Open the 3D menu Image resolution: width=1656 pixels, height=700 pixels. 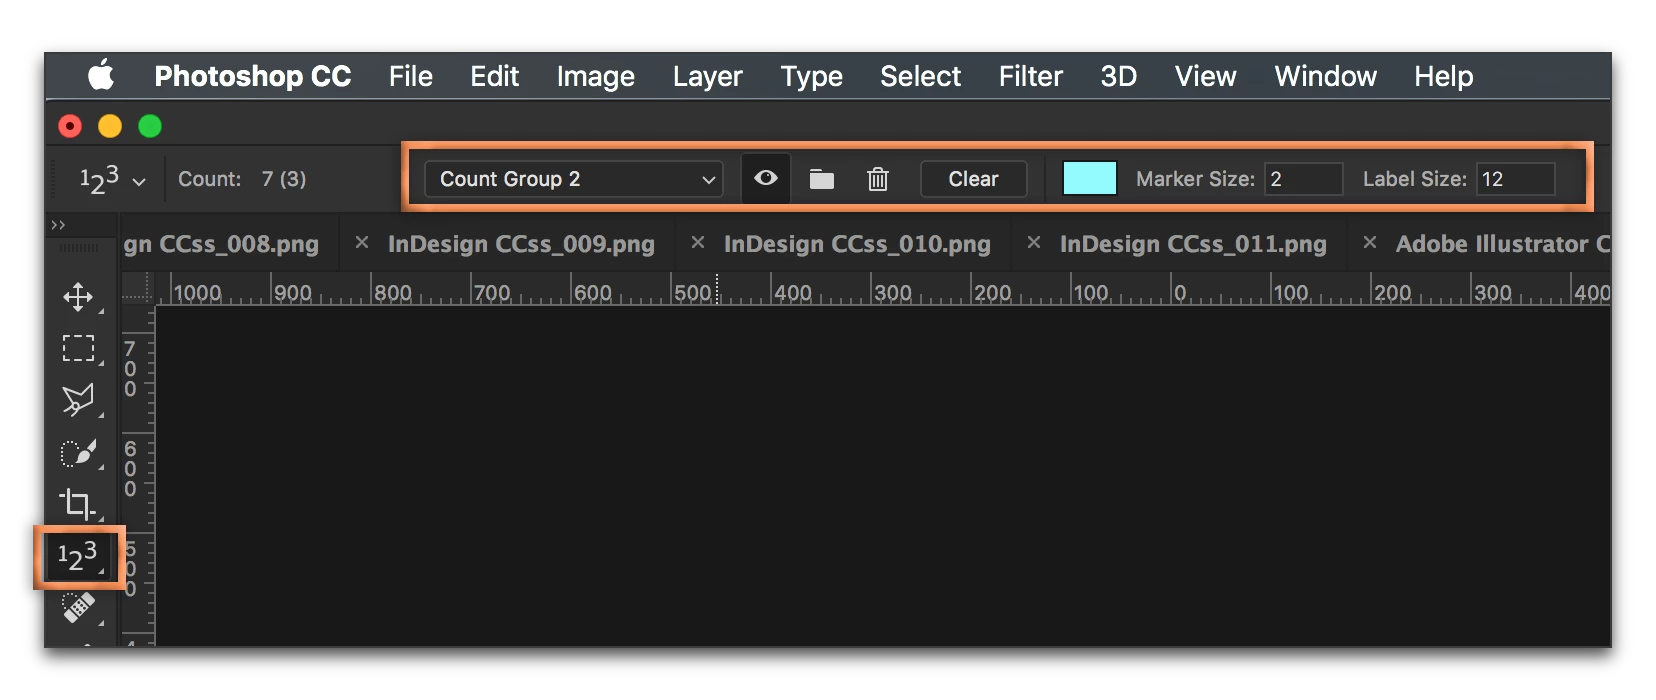point(1119,76)
